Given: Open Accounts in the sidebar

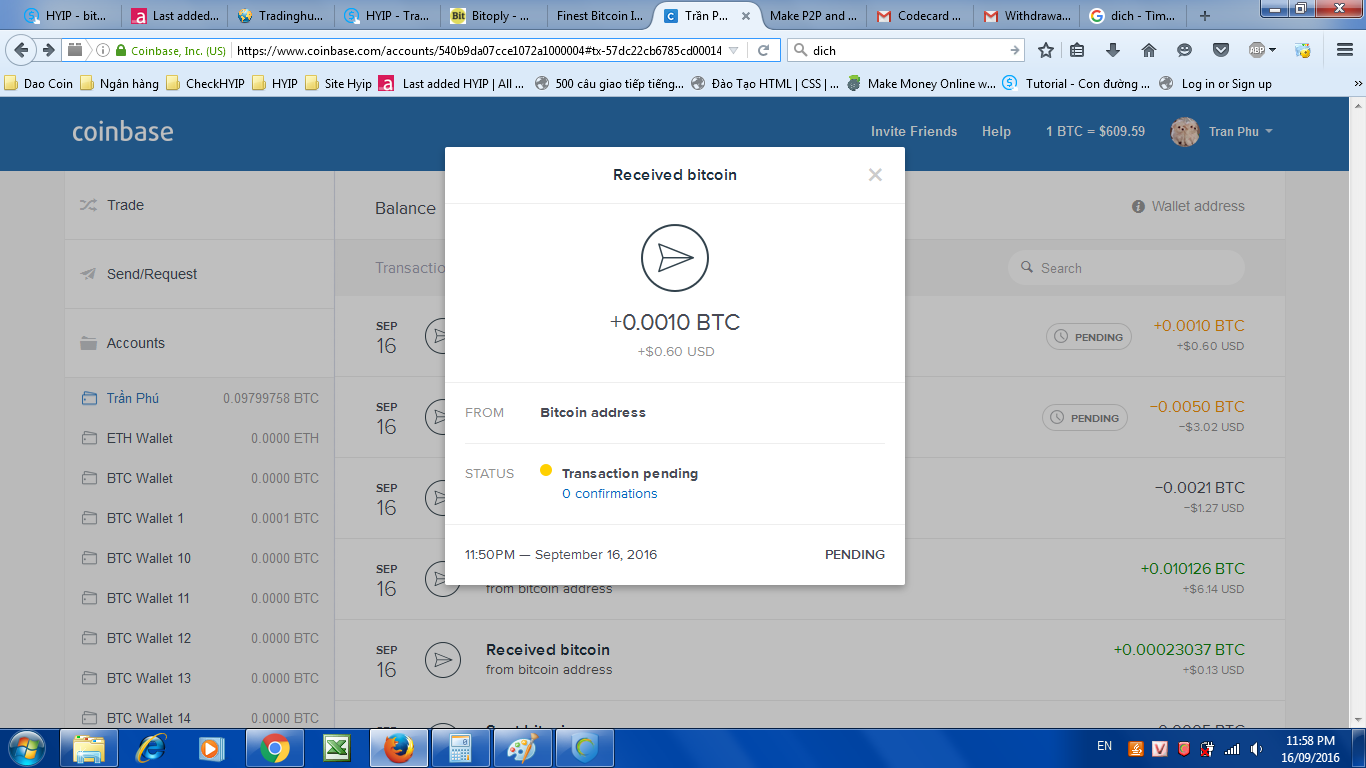Looking at the screenshot, I should [x=200, y=343].
